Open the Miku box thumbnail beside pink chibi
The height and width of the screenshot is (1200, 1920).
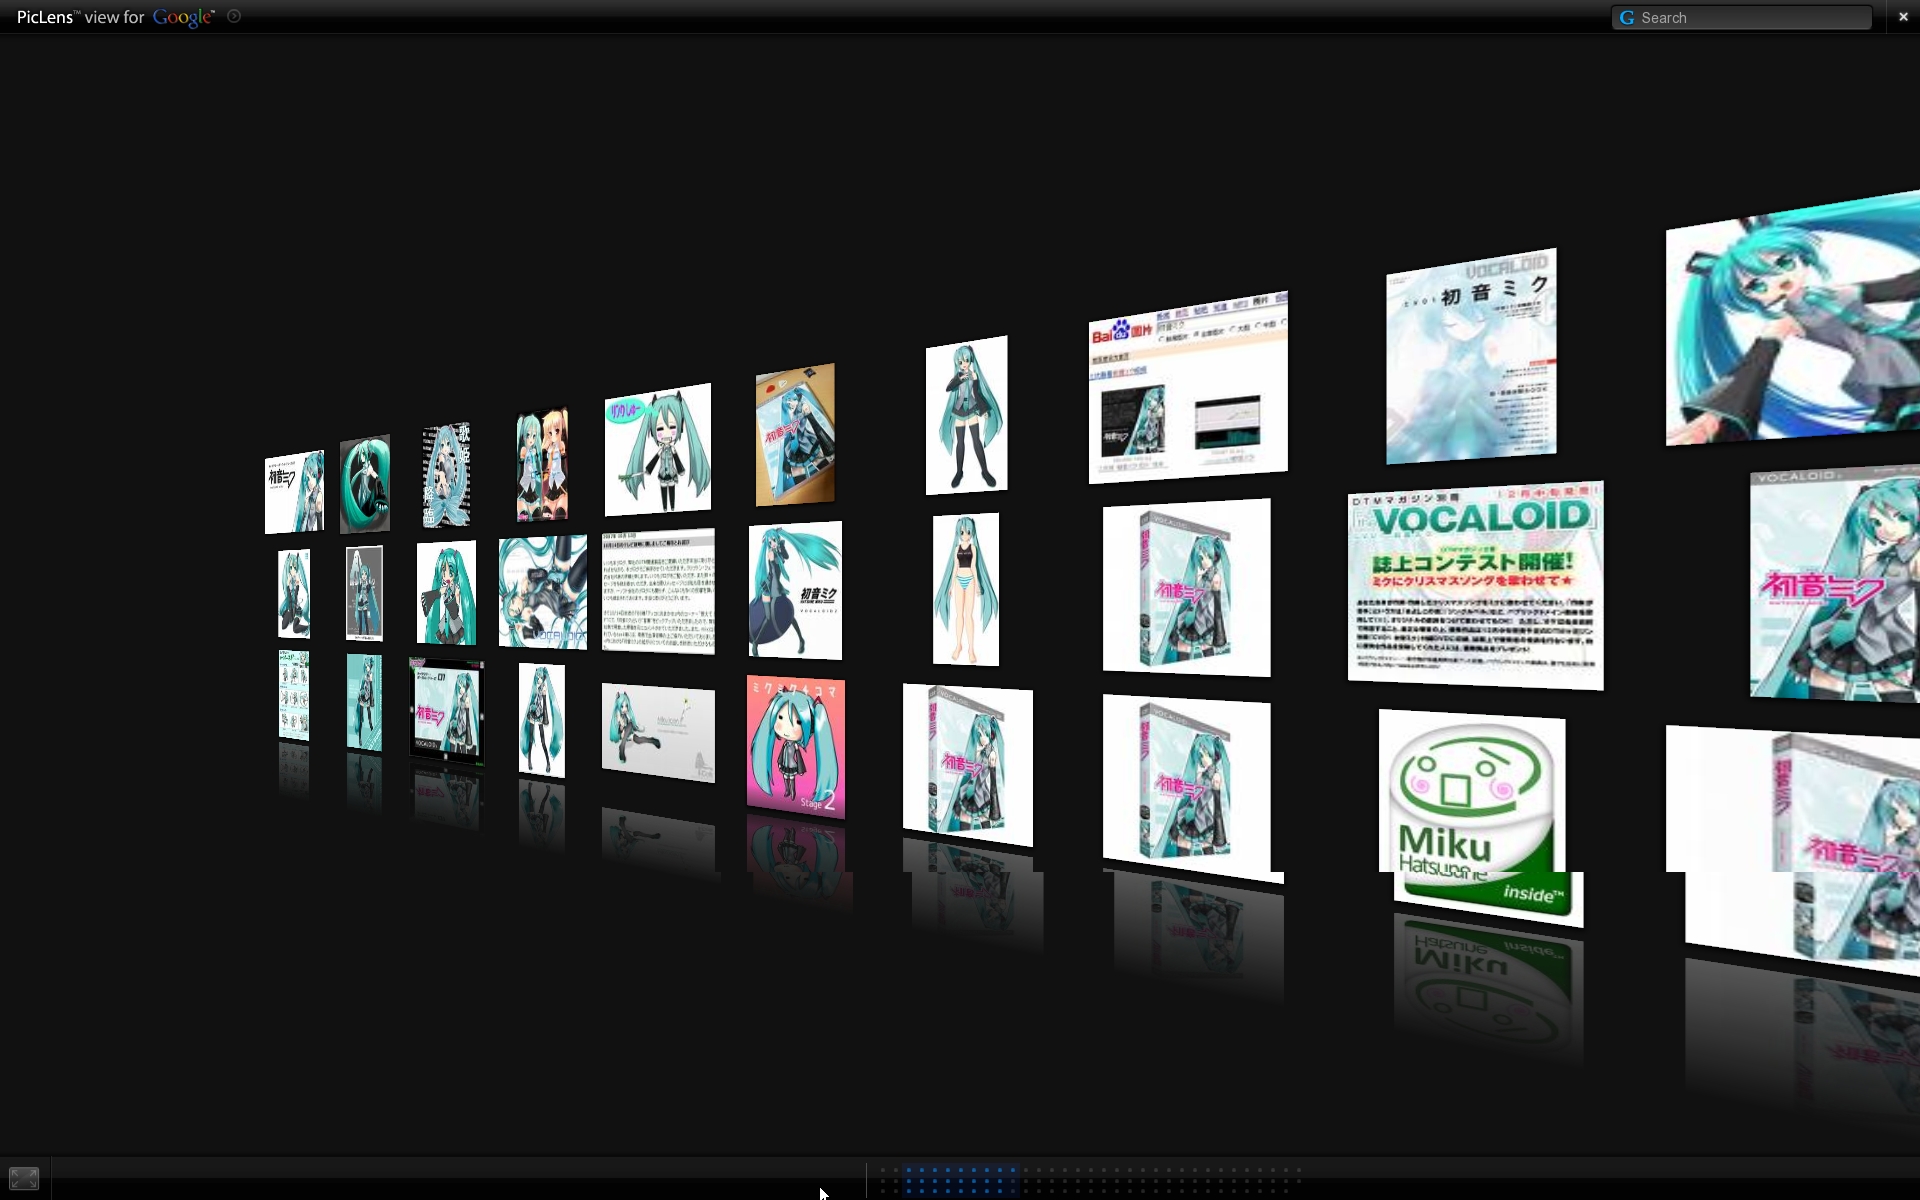coord(968,765)
